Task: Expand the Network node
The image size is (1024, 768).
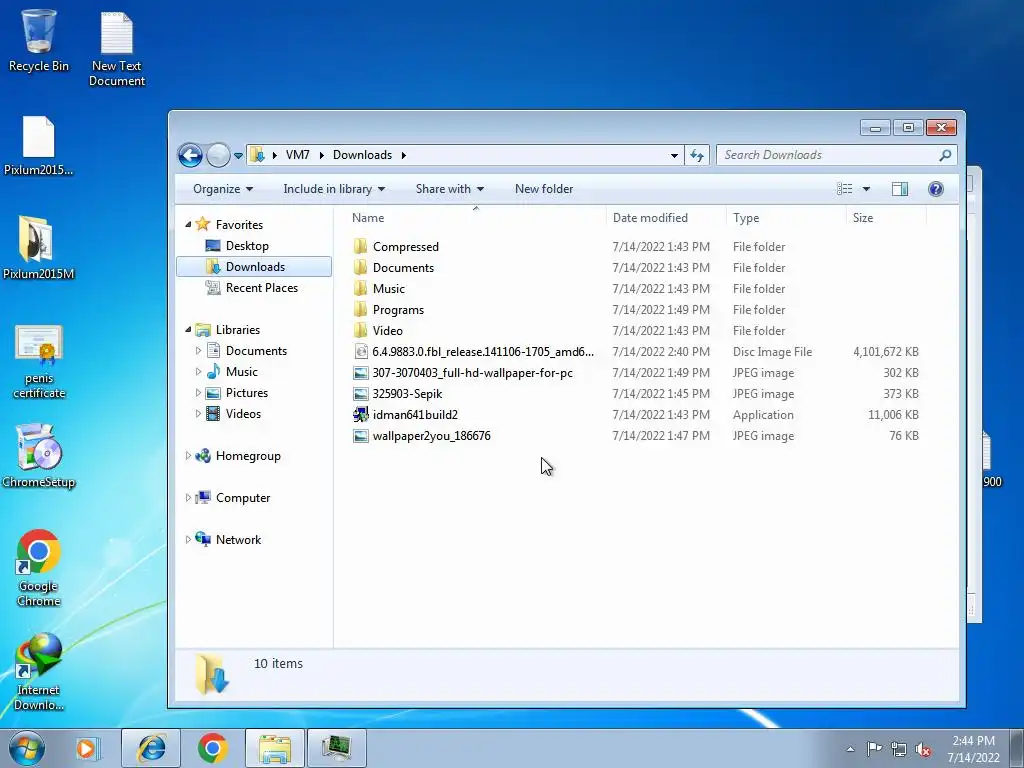Action: tap(188, 539)
